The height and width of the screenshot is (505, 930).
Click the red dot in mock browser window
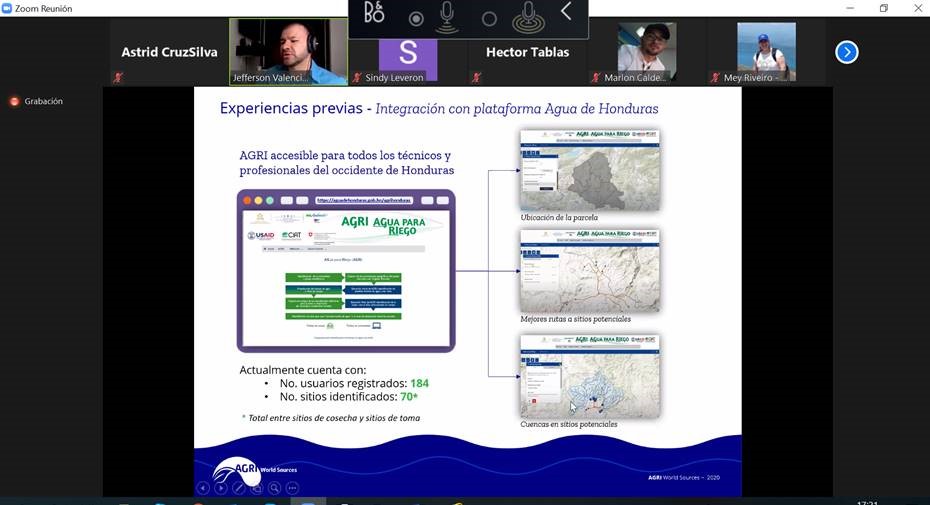(247, 201)
